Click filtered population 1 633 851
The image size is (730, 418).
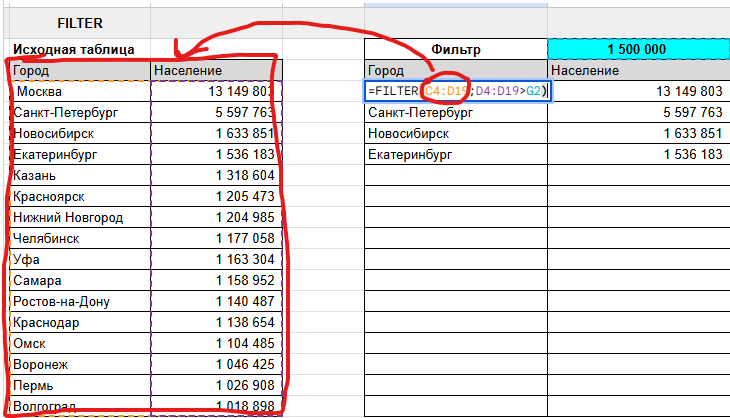[638, 134]
